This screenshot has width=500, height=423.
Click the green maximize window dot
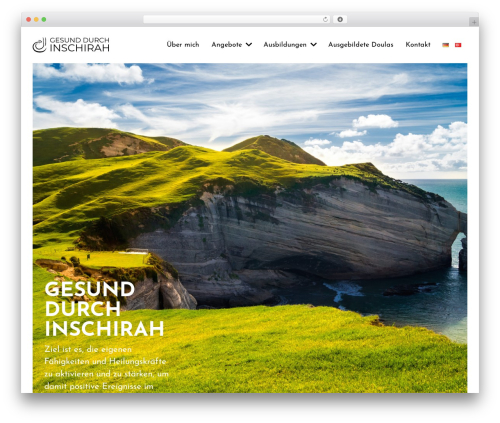(x=44, y=20)
